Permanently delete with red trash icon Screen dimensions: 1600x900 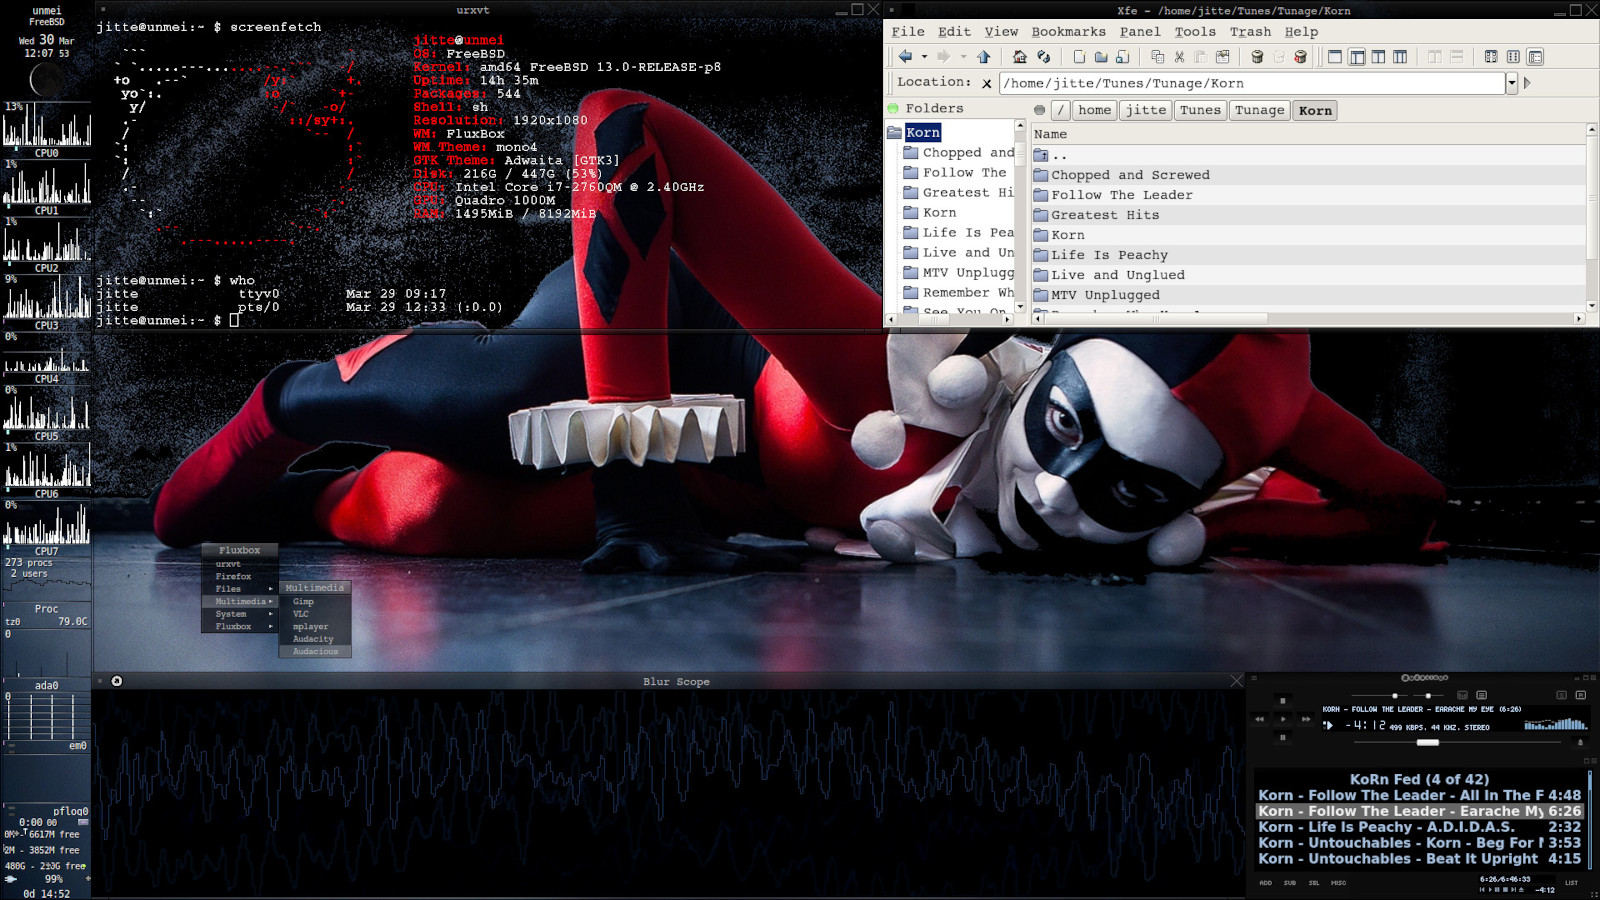(x=1300, y=57)
